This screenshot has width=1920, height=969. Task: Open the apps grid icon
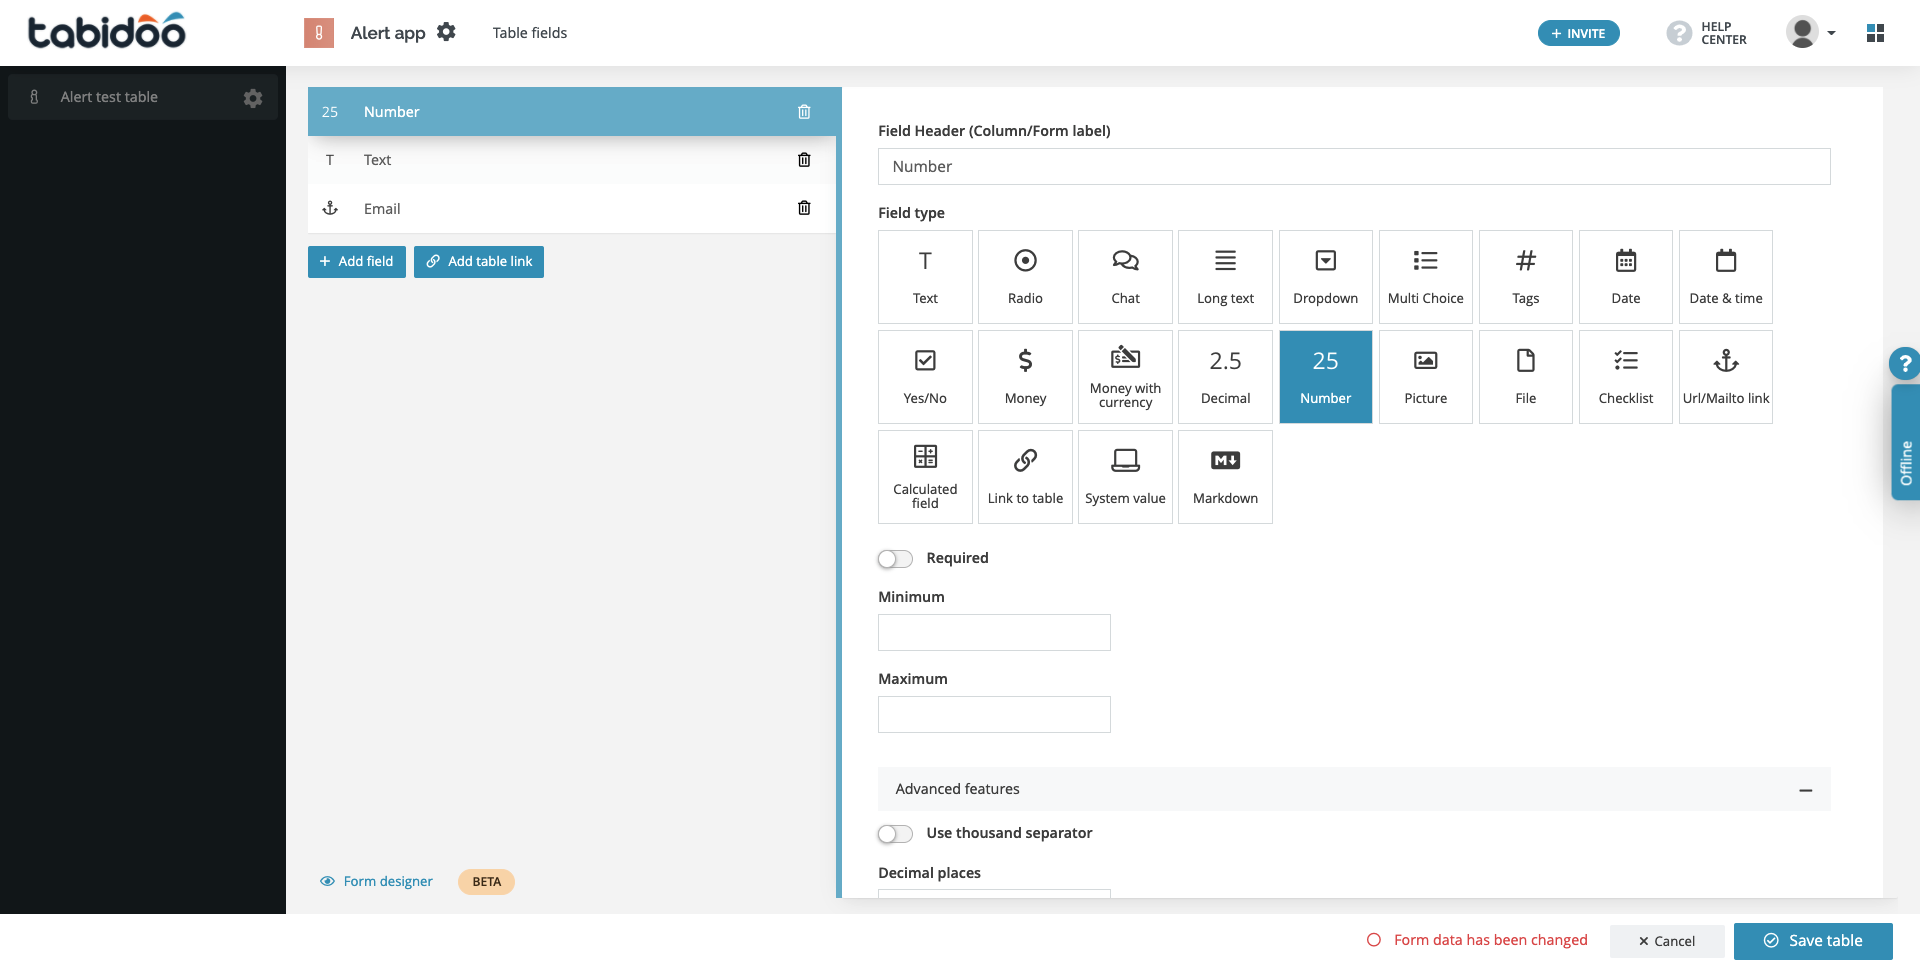[x=1875, y=33]
